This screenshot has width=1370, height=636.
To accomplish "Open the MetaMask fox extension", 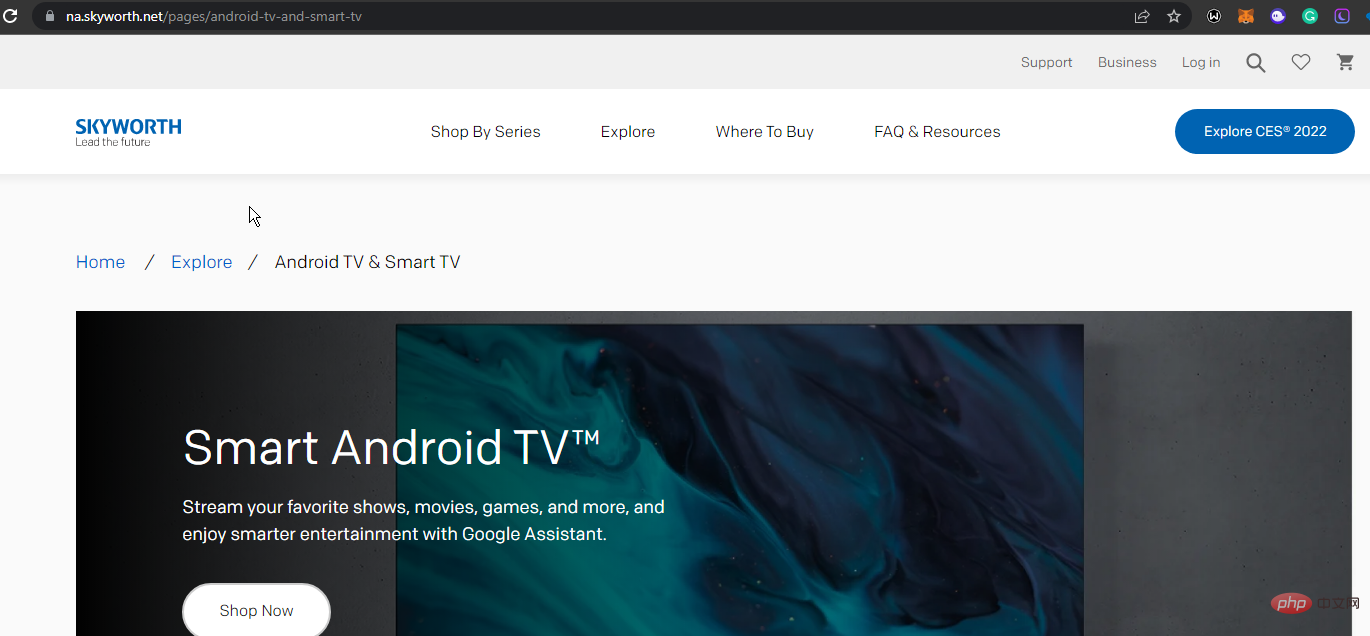I will point(1246,16).
